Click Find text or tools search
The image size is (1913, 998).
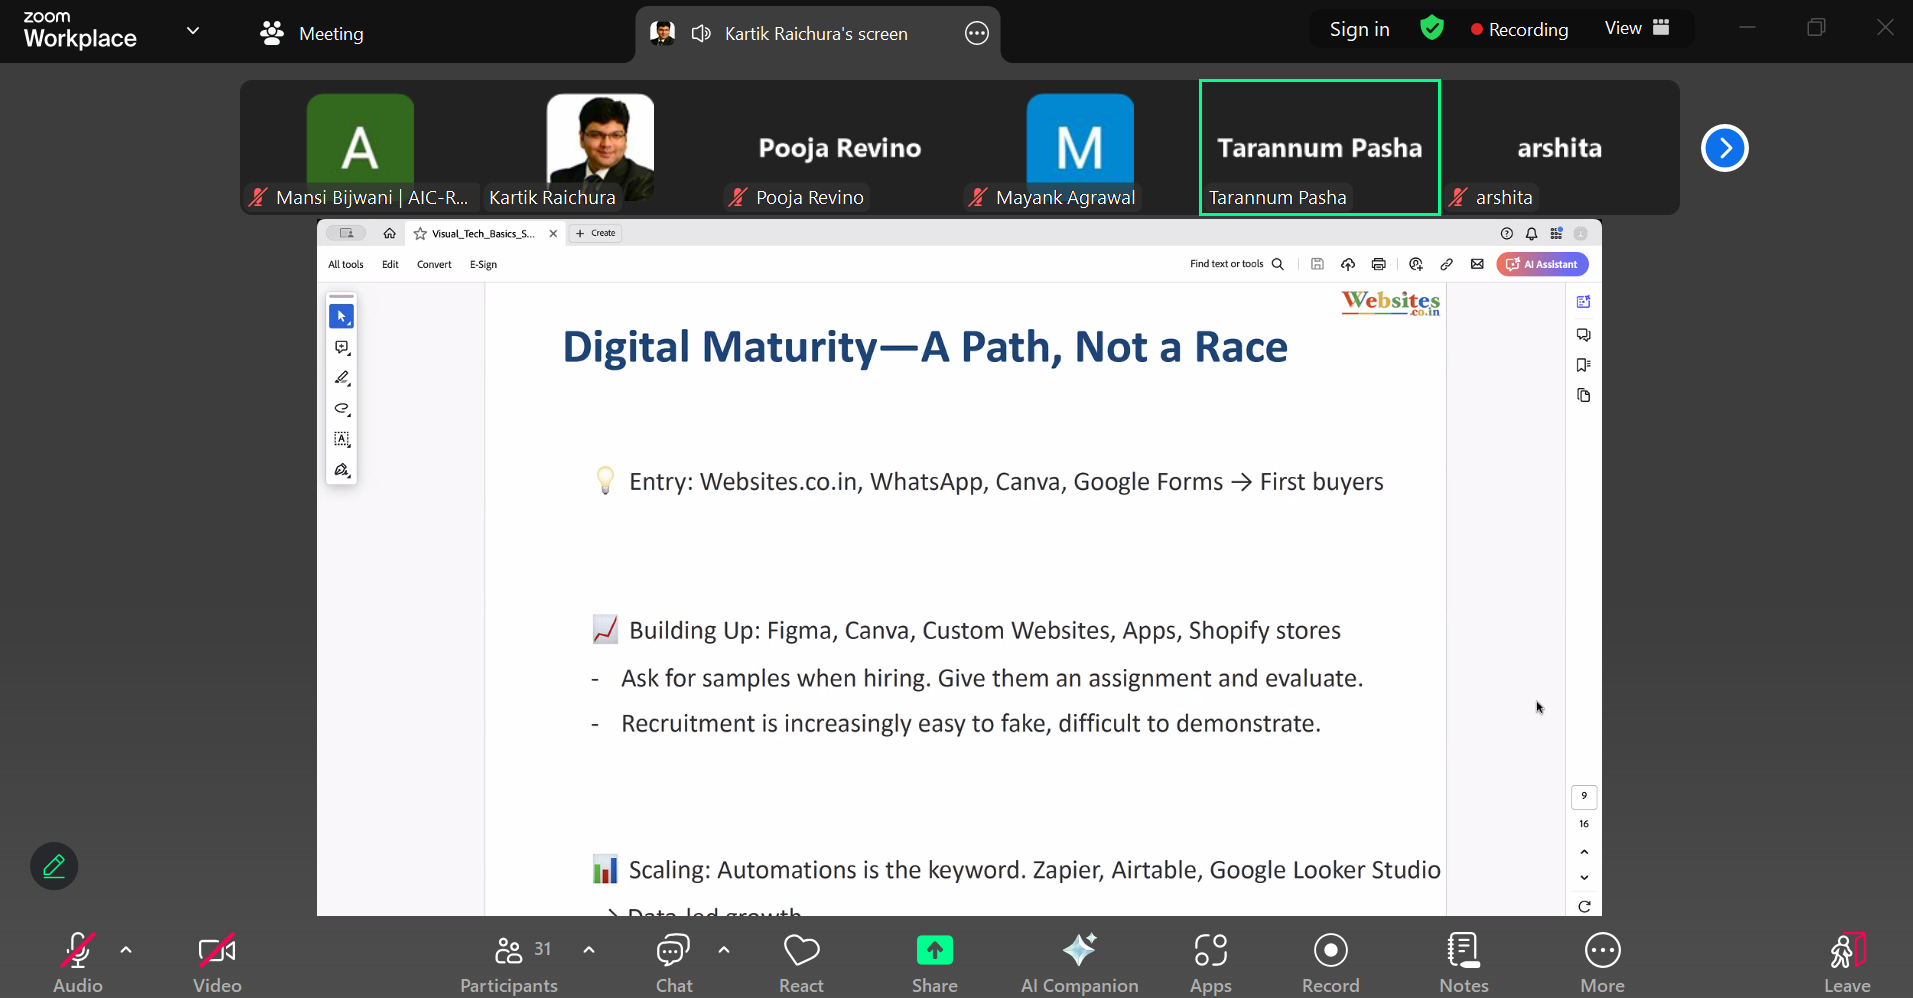point(1236,264)
